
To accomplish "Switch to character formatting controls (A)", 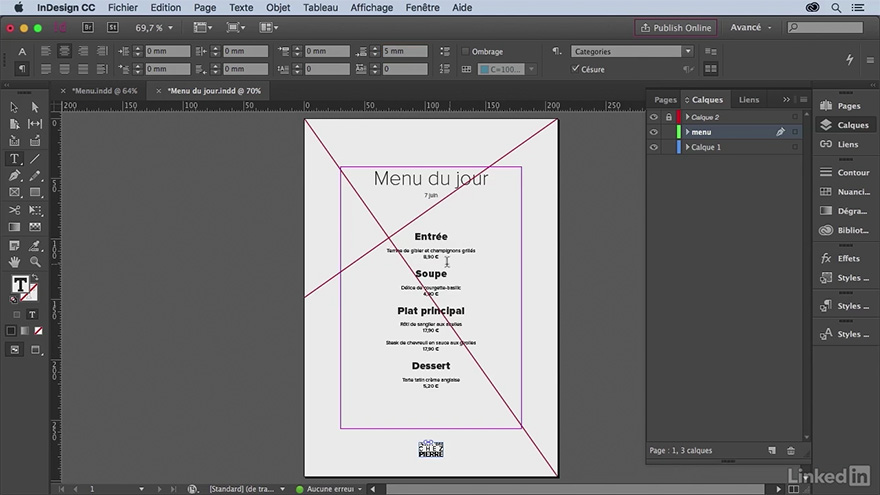I will point(22,52).
